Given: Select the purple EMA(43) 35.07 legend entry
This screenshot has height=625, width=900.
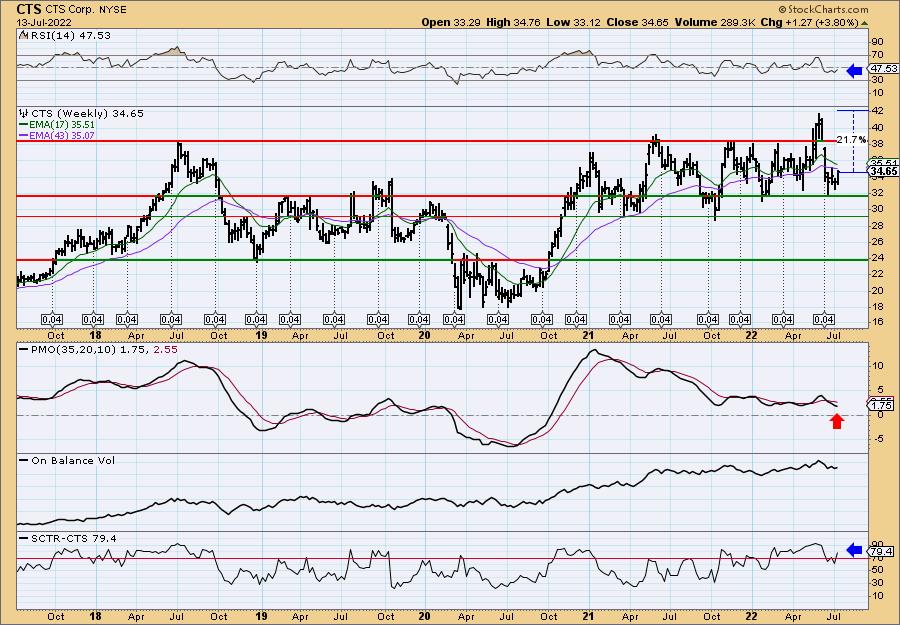Looking at the screenshot, I should pos(57,135).
